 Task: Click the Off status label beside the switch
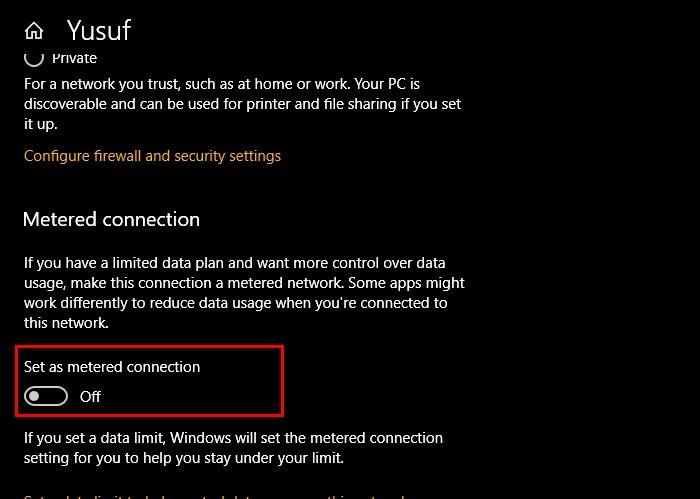(x=90, y=396)
